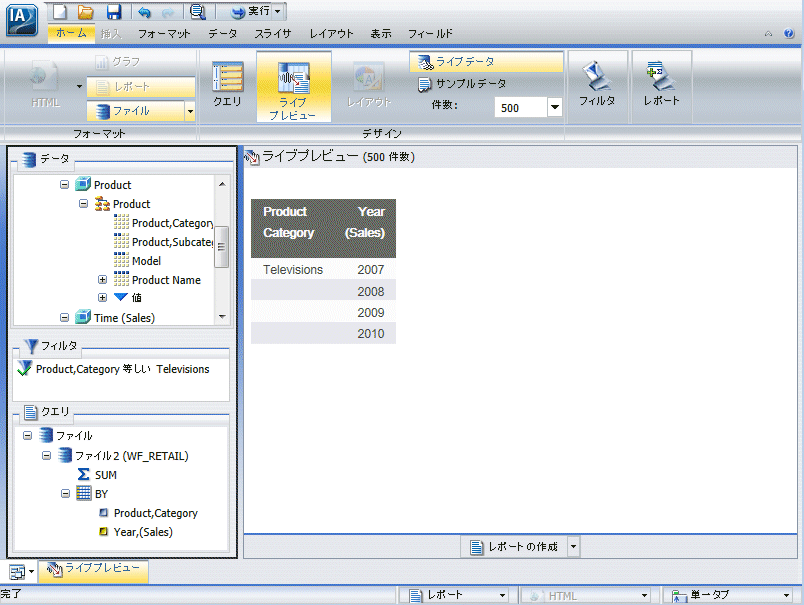Open the IA application menu button
The width and height of the screenshot is (804, 605).
[x=22, y=19]
